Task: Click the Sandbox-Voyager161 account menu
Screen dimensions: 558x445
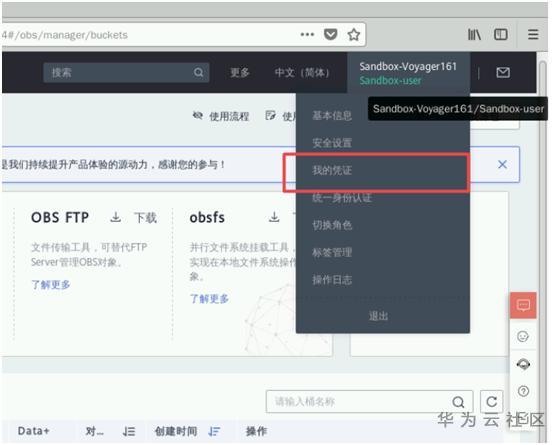Action: (408, 73)
